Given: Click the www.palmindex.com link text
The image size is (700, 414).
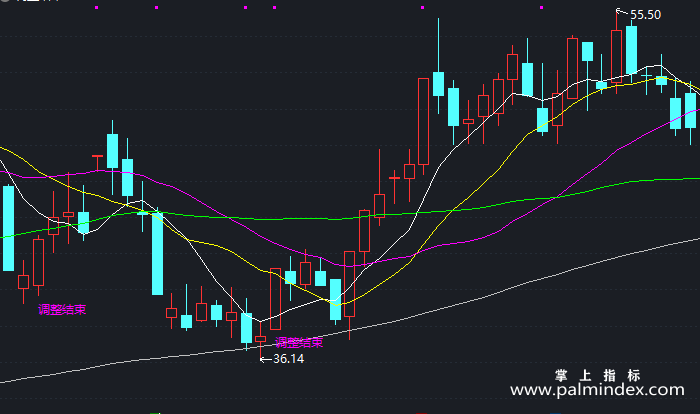Looking at the screenshot, I should tap(597, 390).
